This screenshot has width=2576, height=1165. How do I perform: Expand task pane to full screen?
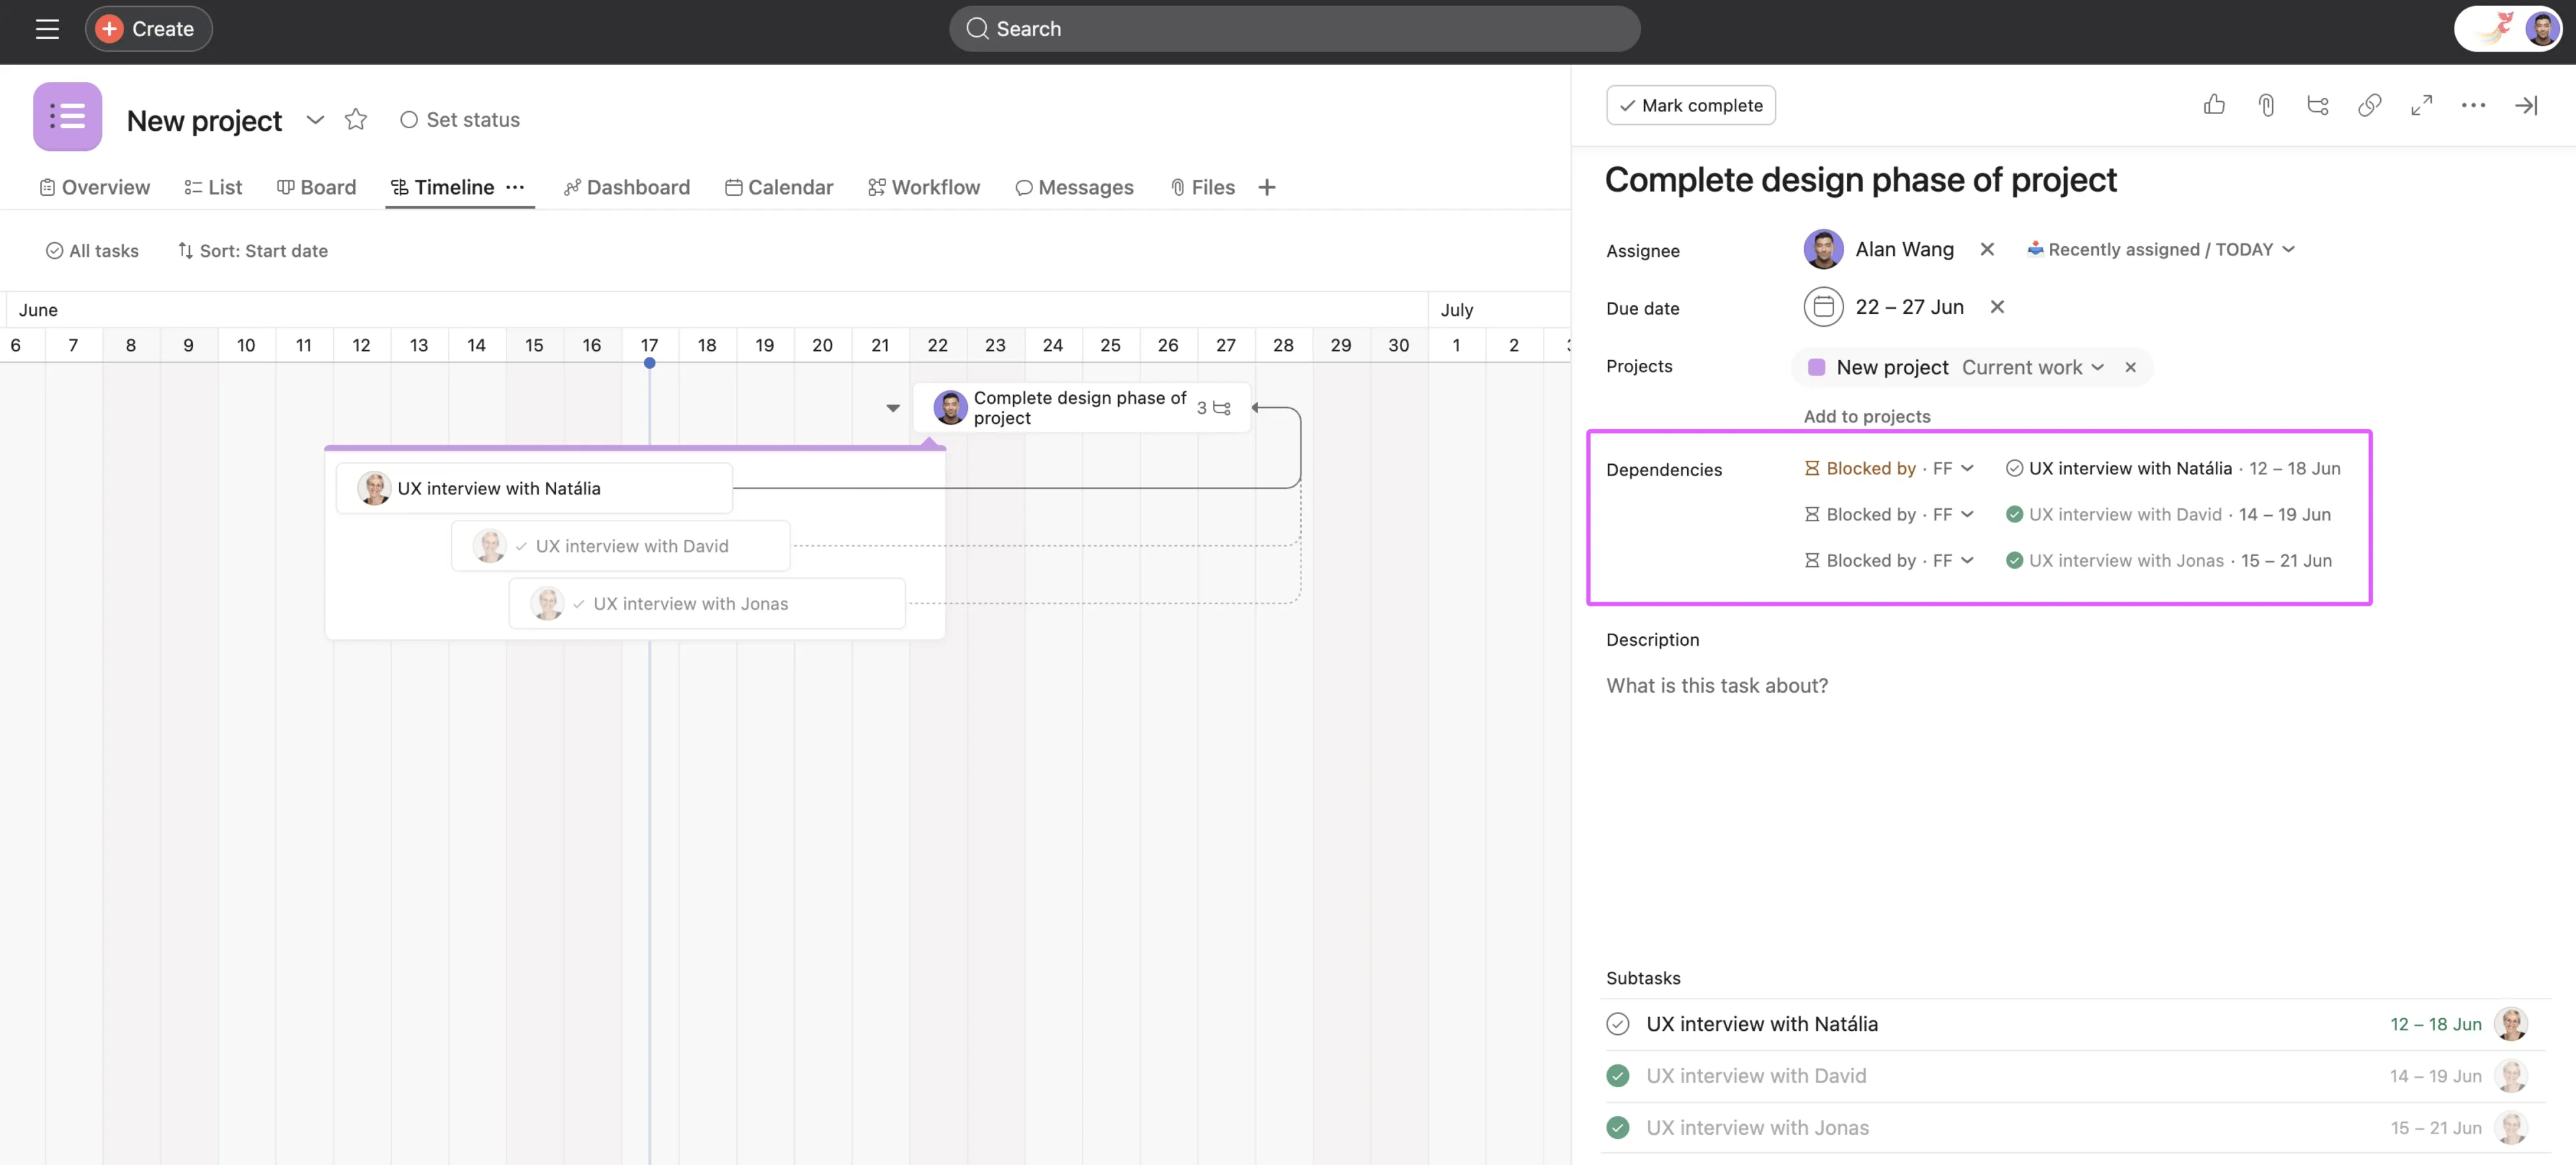click(2421, 105)
